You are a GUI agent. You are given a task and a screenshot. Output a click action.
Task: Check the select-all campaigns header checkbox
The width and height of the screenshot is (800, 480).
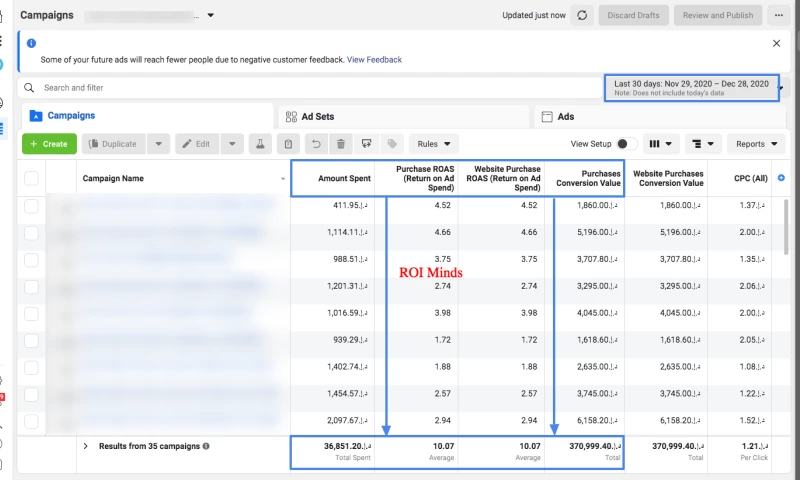tap(31, 178)
